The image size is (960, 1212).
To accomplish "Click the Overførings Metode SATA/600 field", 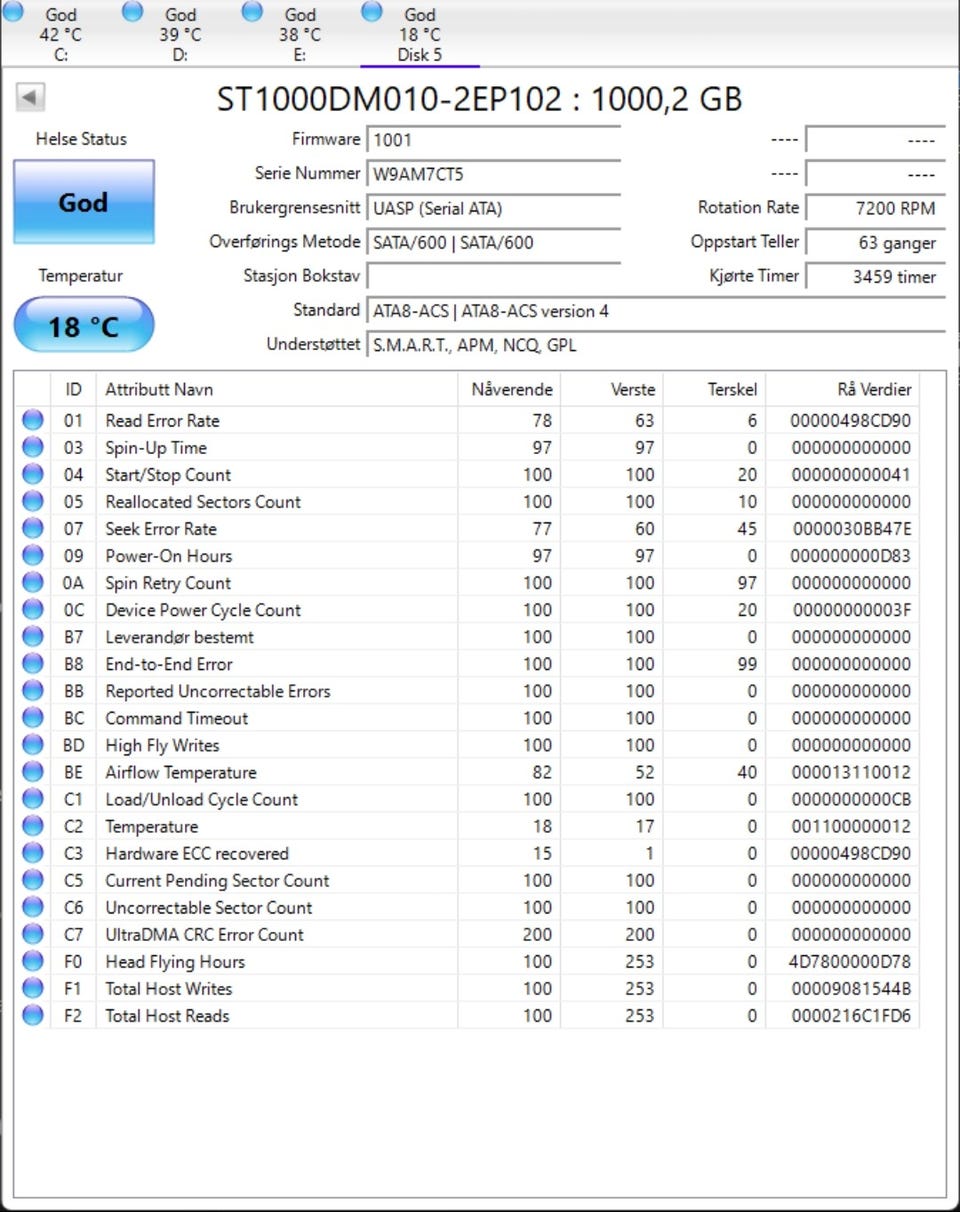I will (x=494, y=242).
